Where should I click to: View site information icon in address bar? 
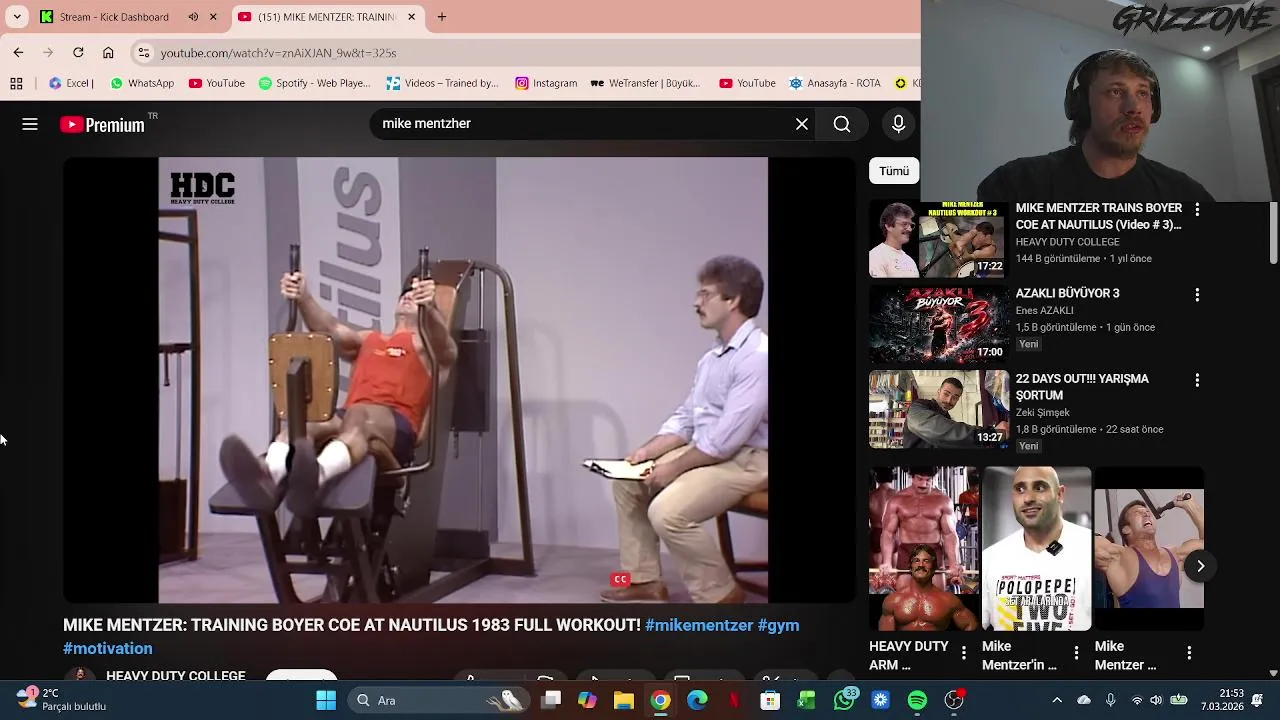pyautogui.click(x=144, y=53)
